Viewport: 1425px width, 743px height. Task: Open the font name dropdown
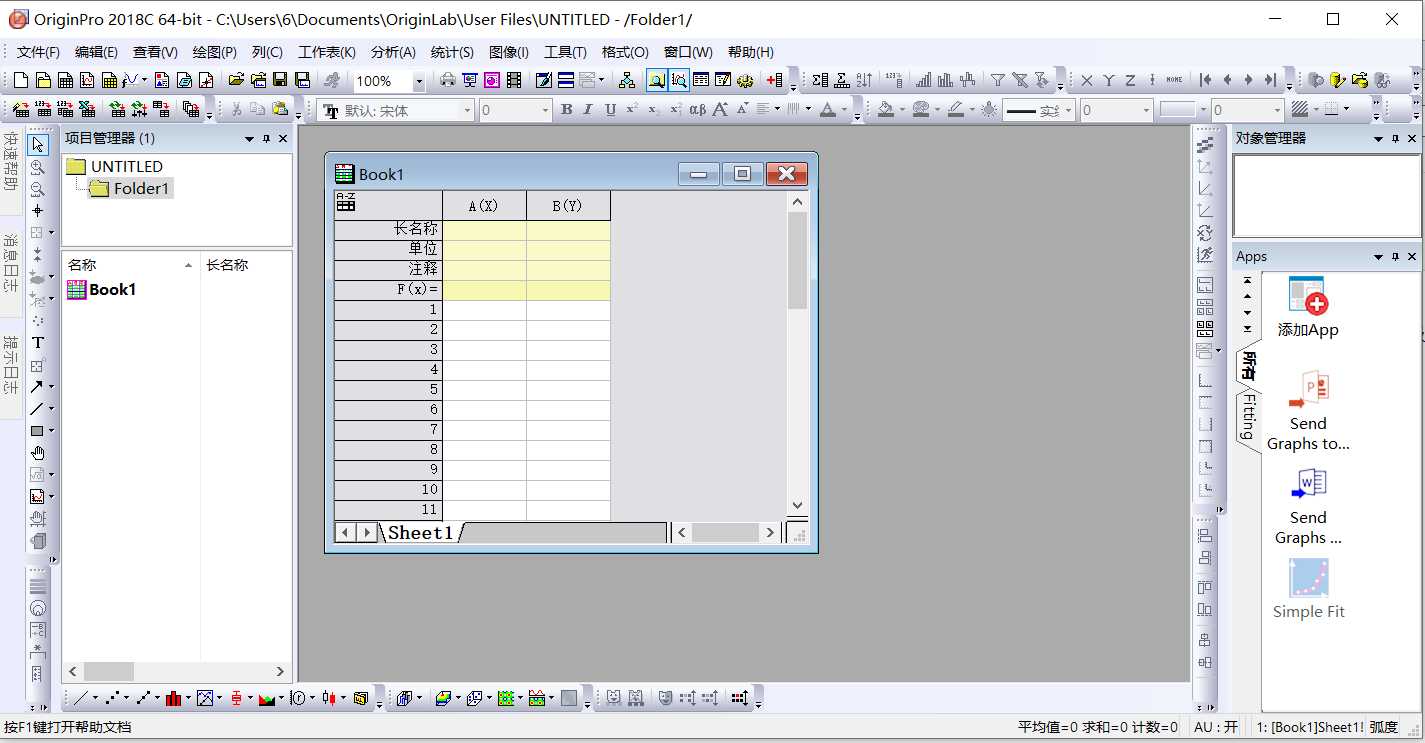[x=466, y=110]
